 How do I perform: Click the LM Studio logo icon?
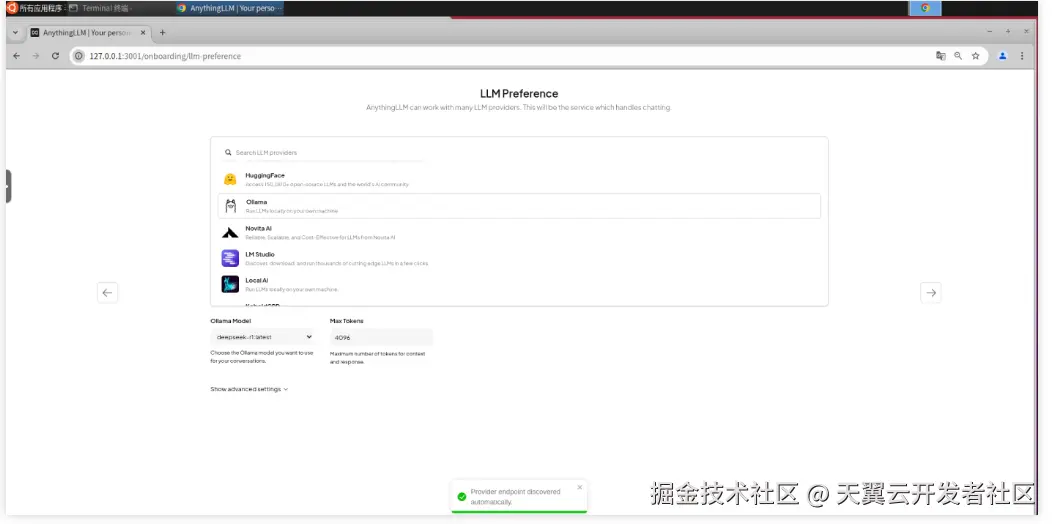pyautogui.click(x=230, y=258)
